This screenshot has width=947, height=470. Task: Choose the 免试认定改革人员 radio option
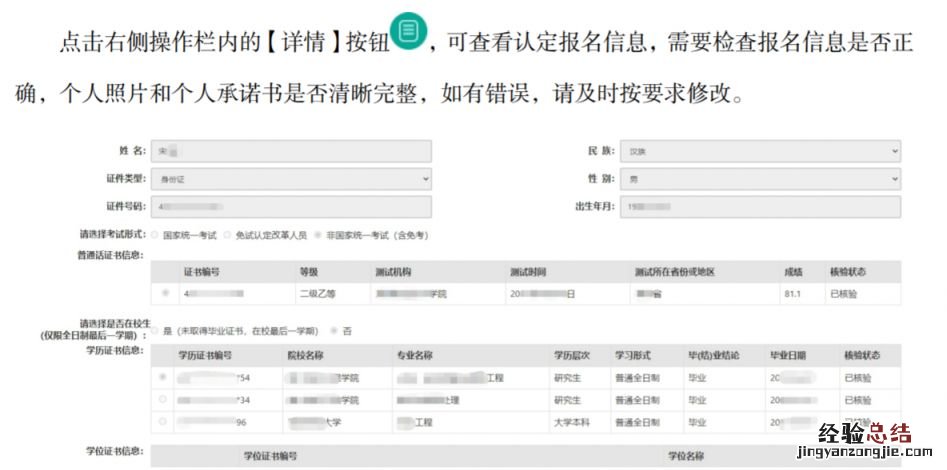[x=227, y=234]
